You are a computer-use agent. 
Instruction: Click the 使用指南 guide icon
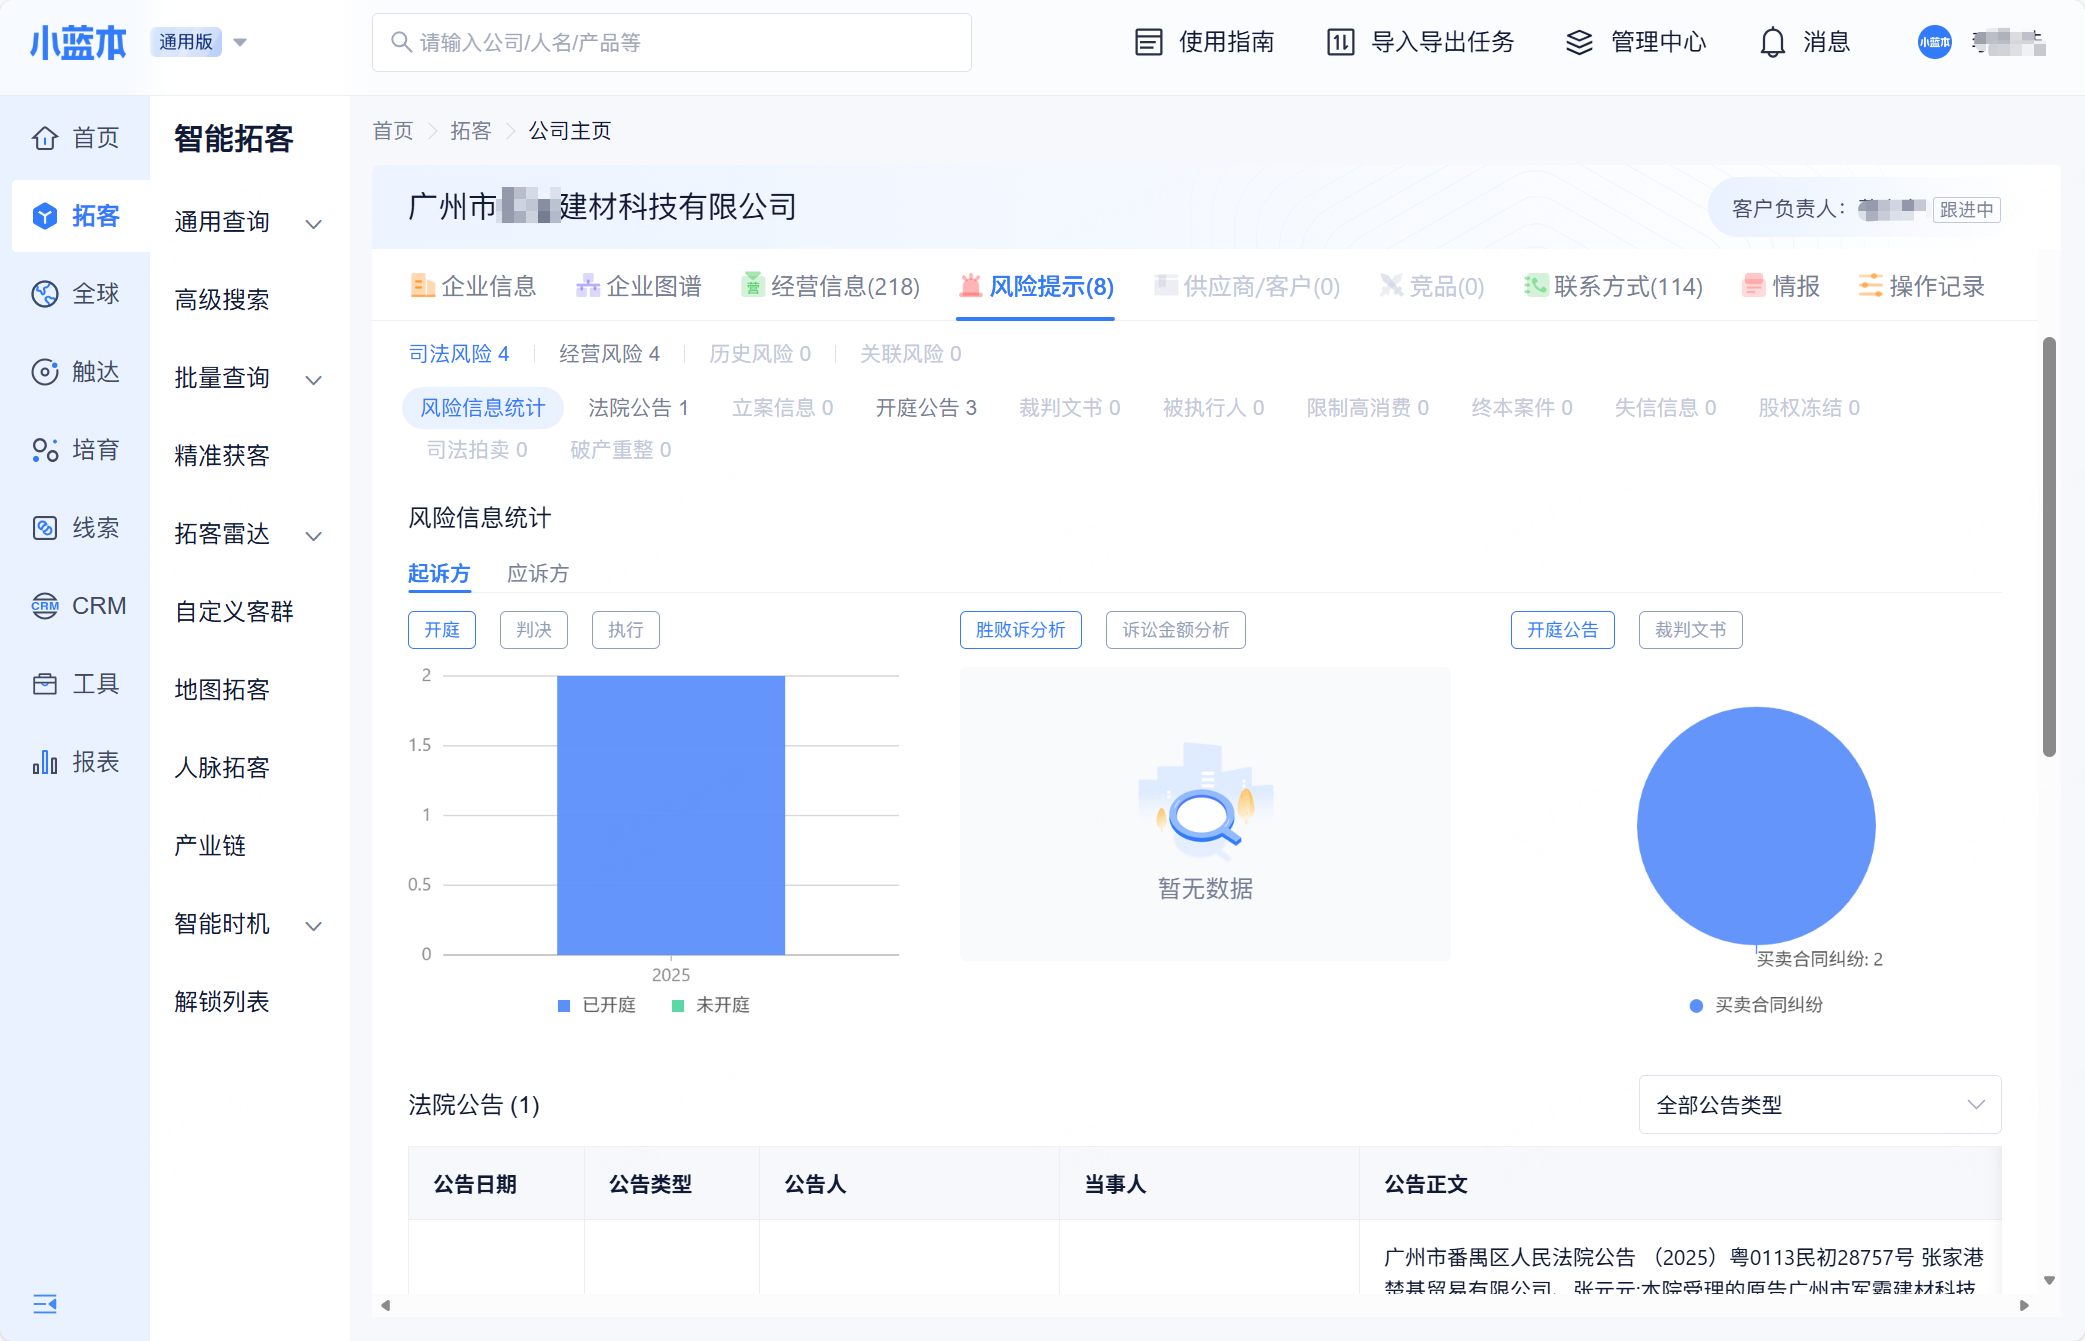tap(1149, 42)
